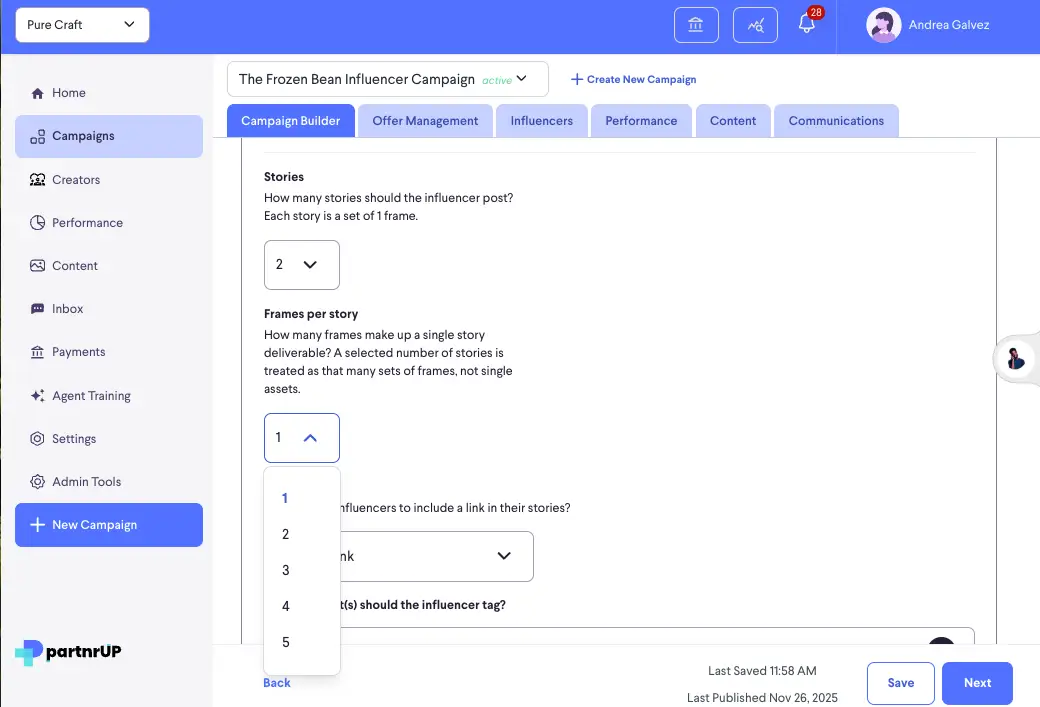Screen dimensions: 1040x707
Task: Click the Save button
Action: [x=901, y=683]
